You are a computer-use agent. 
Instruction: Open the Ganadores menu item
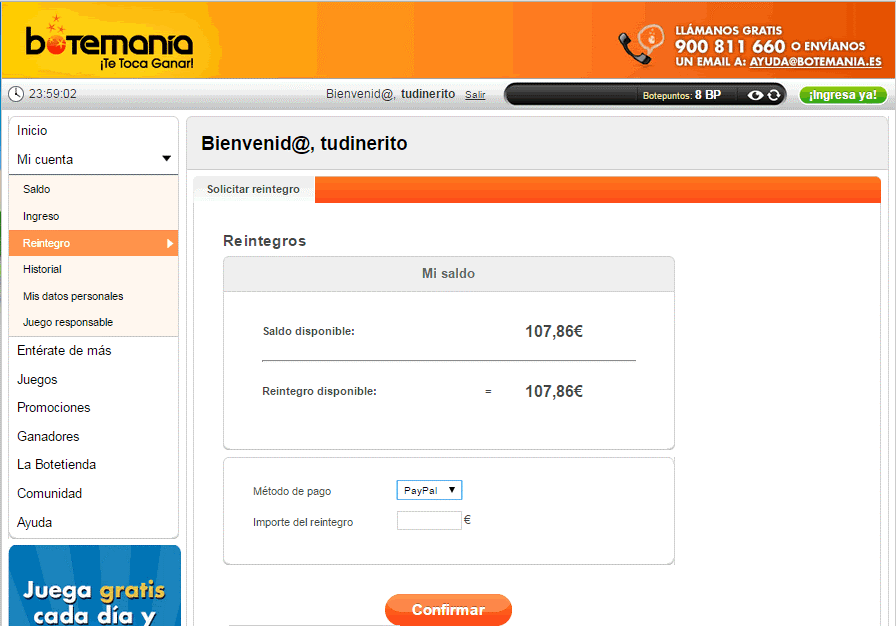point(48,436)
